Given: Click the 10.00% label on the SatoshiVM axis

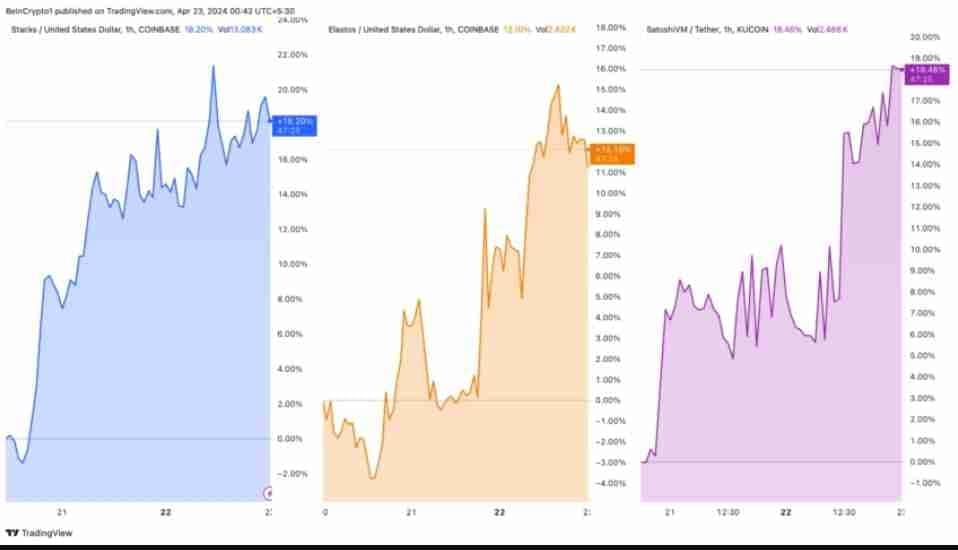Looking at the screenshot, I should click(x=926, y=249).
